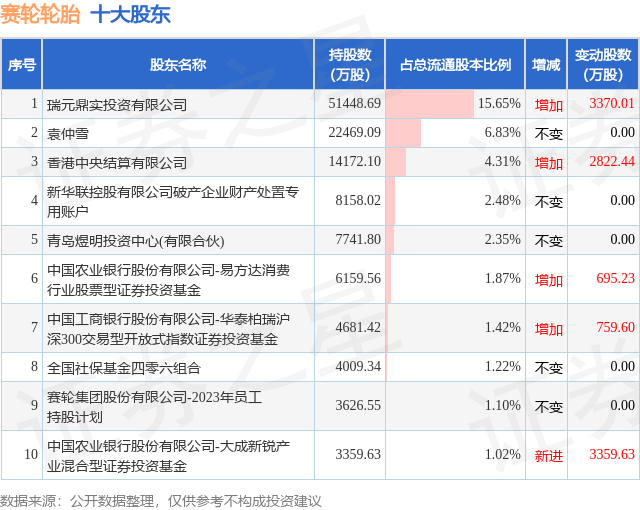Viewport: 640px width, 510px height.
Task: Click the 易方达消费行业股票型证券投资基金 shareholder
Action: pyautogui.click(x=168, y=279)
